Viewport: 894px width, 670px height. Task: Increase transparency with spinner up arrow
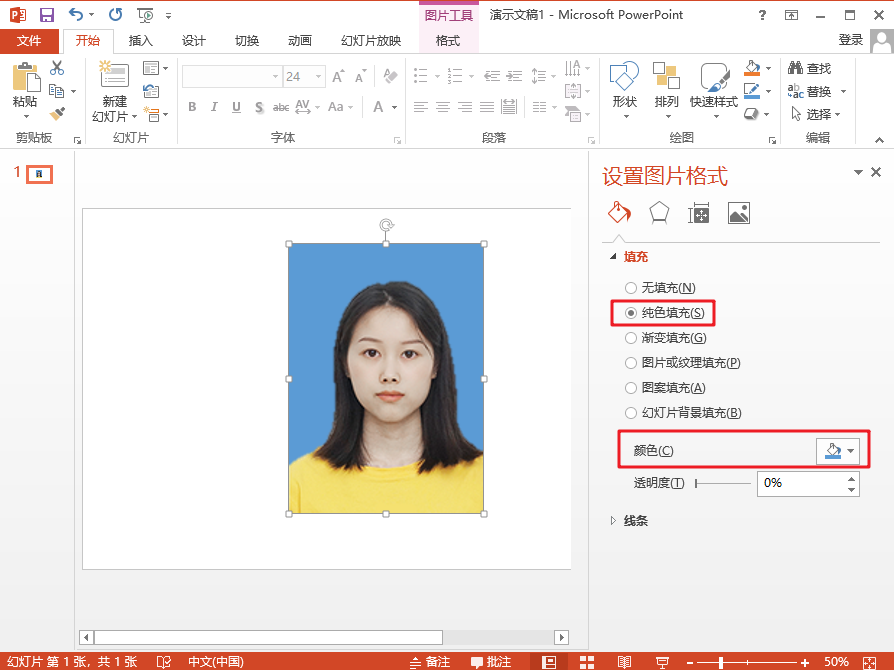pos(852,478)
